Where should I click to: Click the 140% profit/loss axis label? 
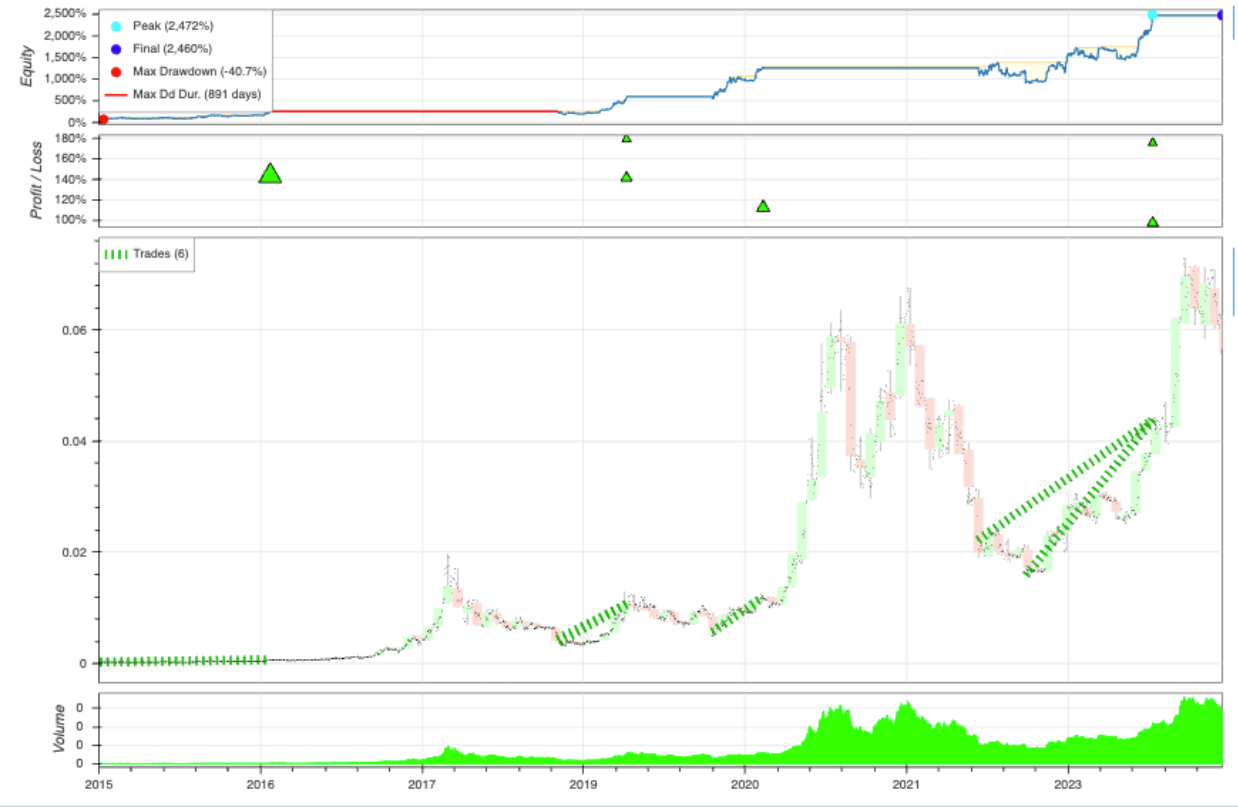click(70, 180)
